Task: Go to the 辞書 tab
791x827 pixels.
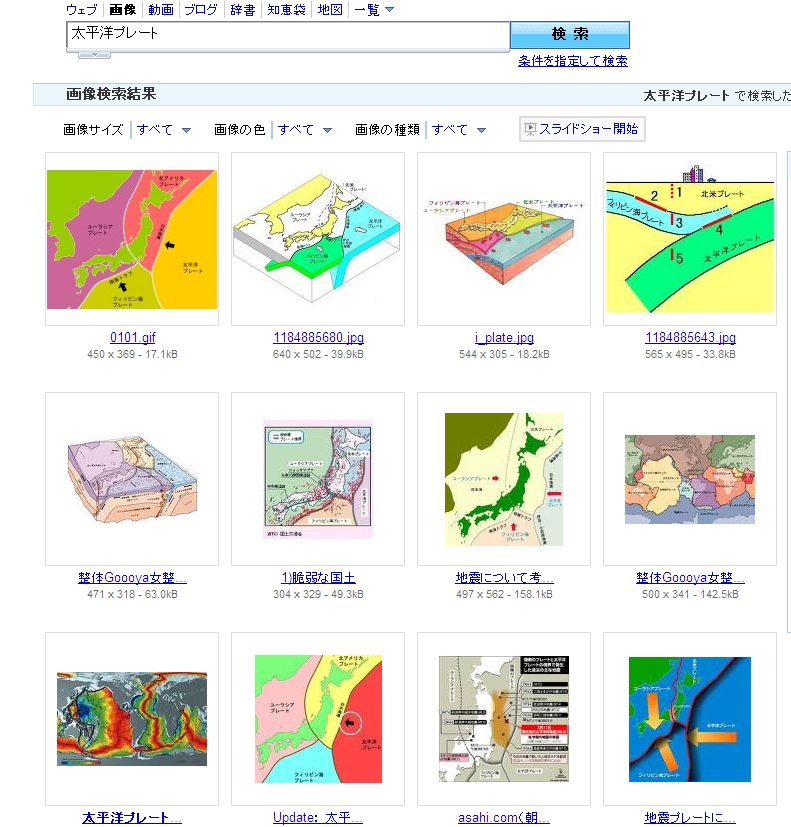Action: 243,9
